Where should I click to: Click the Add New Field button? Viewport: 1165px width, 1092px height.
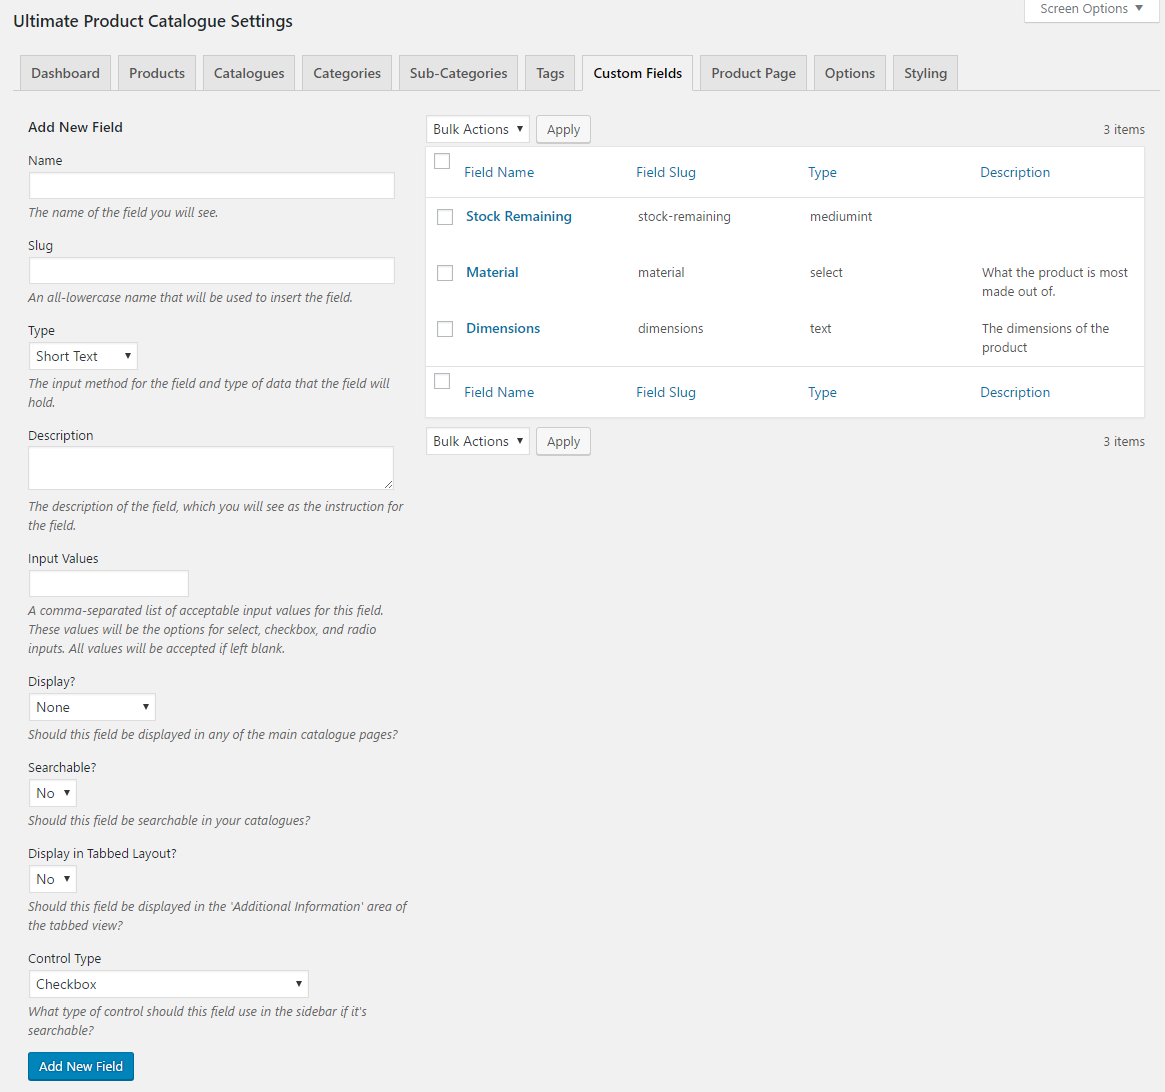(81, 1066)
